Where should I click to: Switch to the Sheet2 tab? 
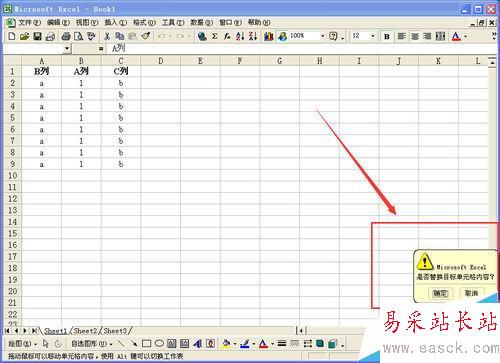85,331
